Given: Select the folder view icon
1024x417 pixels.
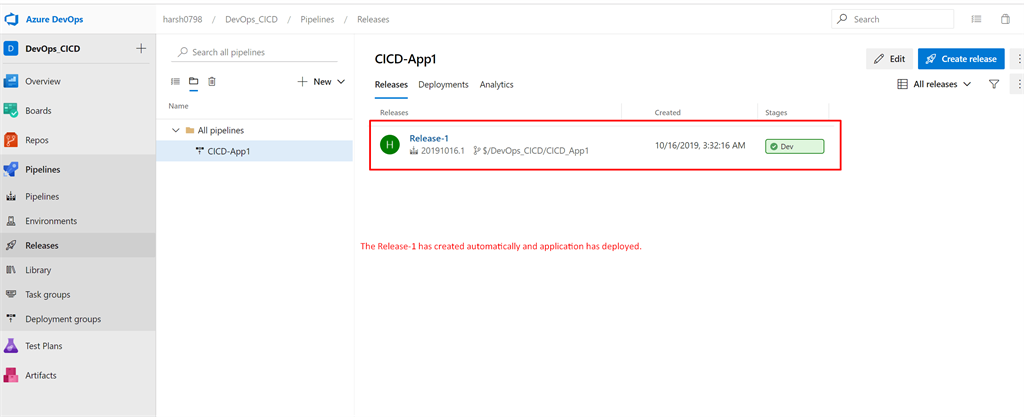Looking at the screenshot, I should [x=193, y=82].
